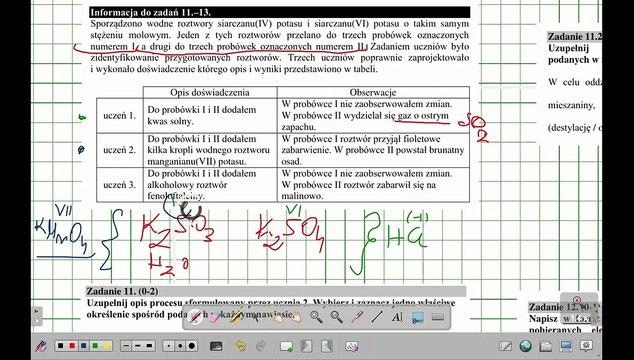634x360 pixels.
Task: Select the yellow Highlighter marker tool
Action: click(x=235, y=317)
